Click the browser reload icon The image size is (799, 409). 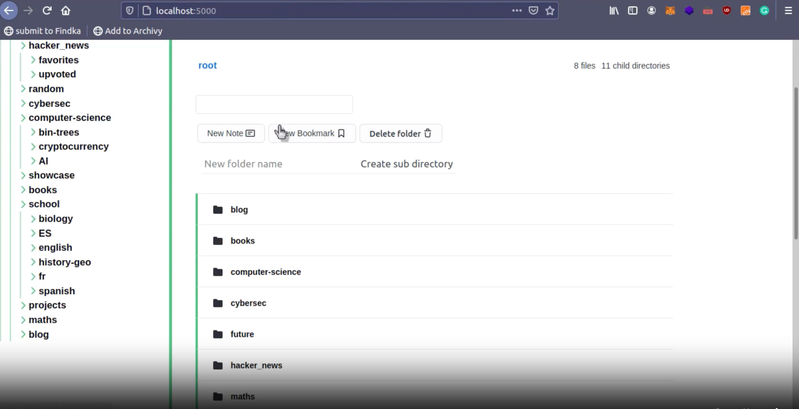click(47, 10)
